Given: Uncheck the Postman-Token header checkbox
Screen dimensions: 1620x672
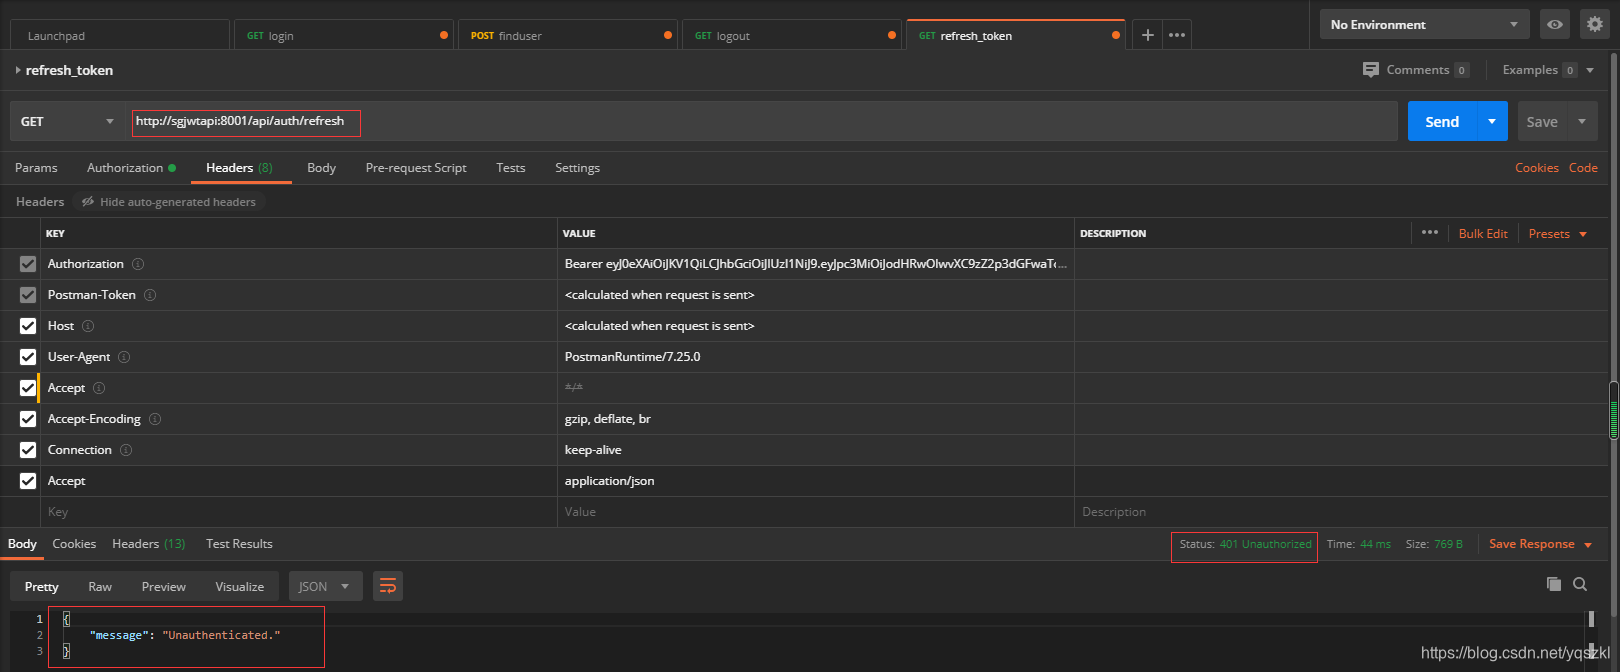Looking at the screenshot, I should point(28,295).
